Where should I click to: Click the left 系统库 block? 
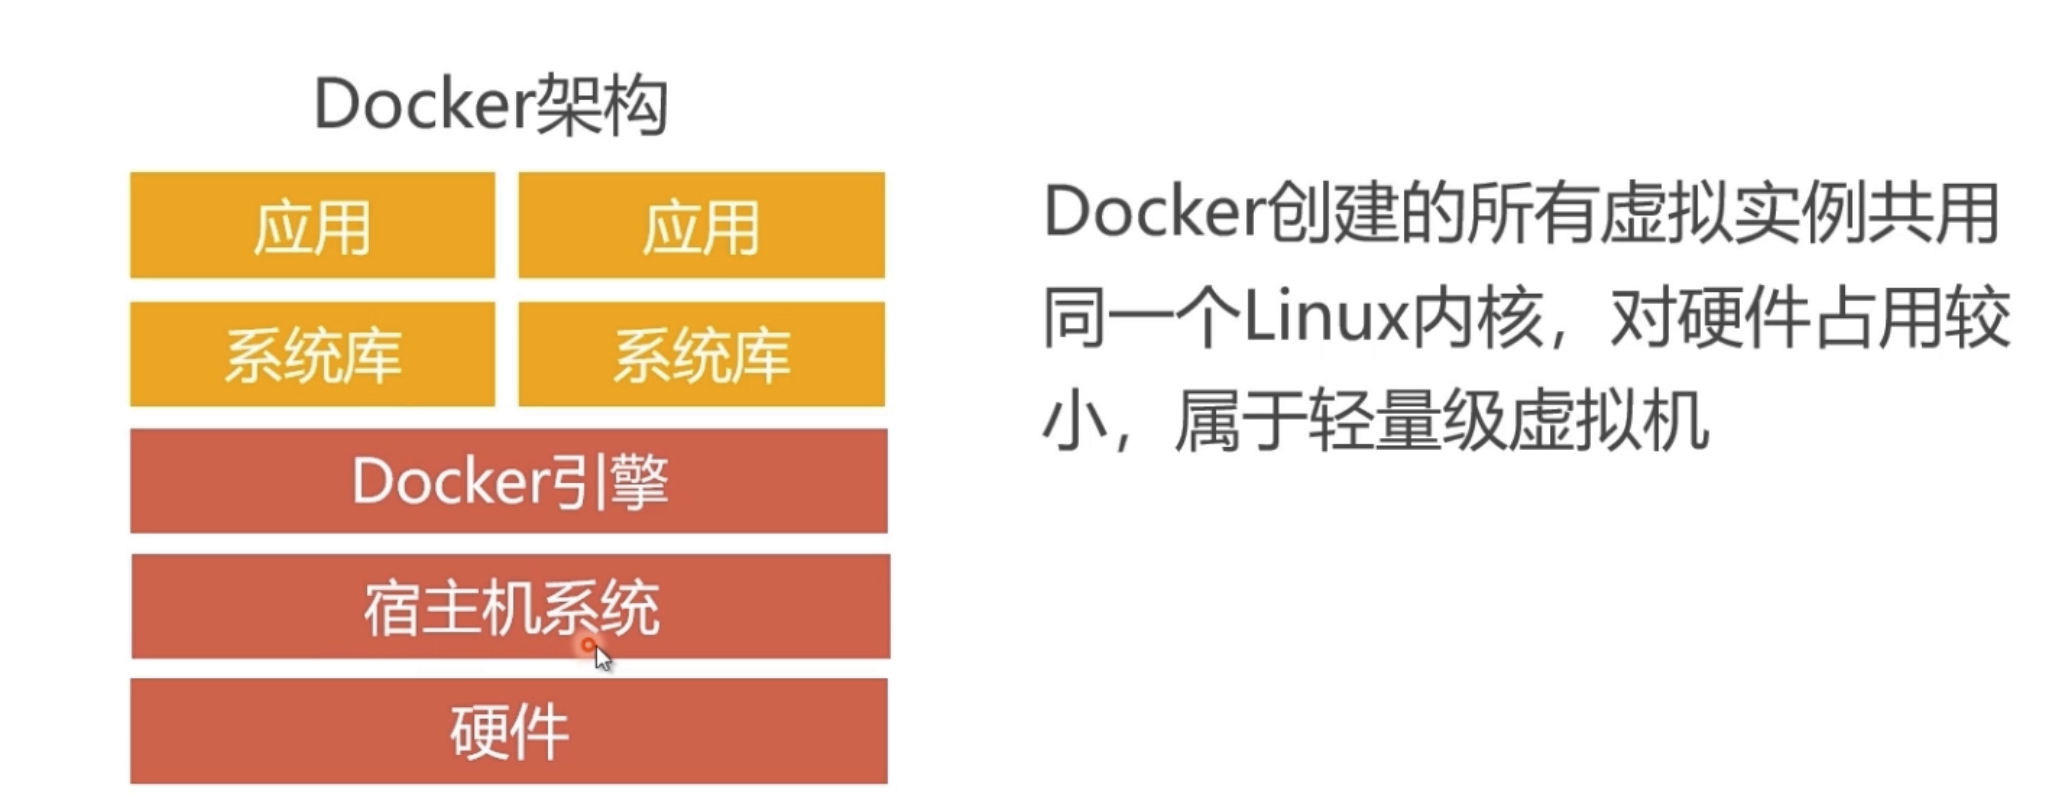click(x=312, y=354)
